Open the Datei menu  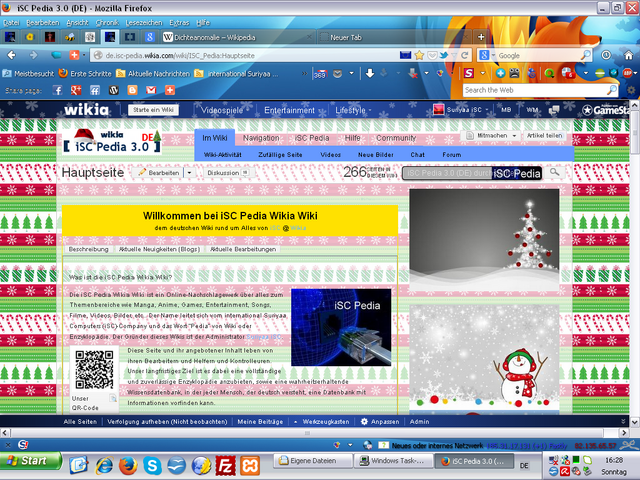pyautogui.click(x=11, y=23)
